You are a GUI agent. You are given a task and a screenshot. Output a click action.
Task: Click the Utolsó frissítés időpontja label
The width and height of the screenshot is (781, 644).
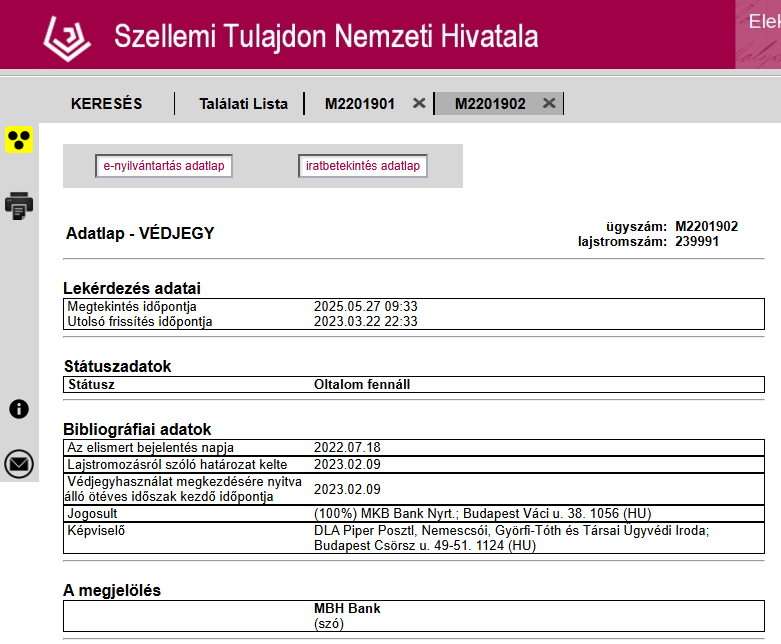point(140,321)
